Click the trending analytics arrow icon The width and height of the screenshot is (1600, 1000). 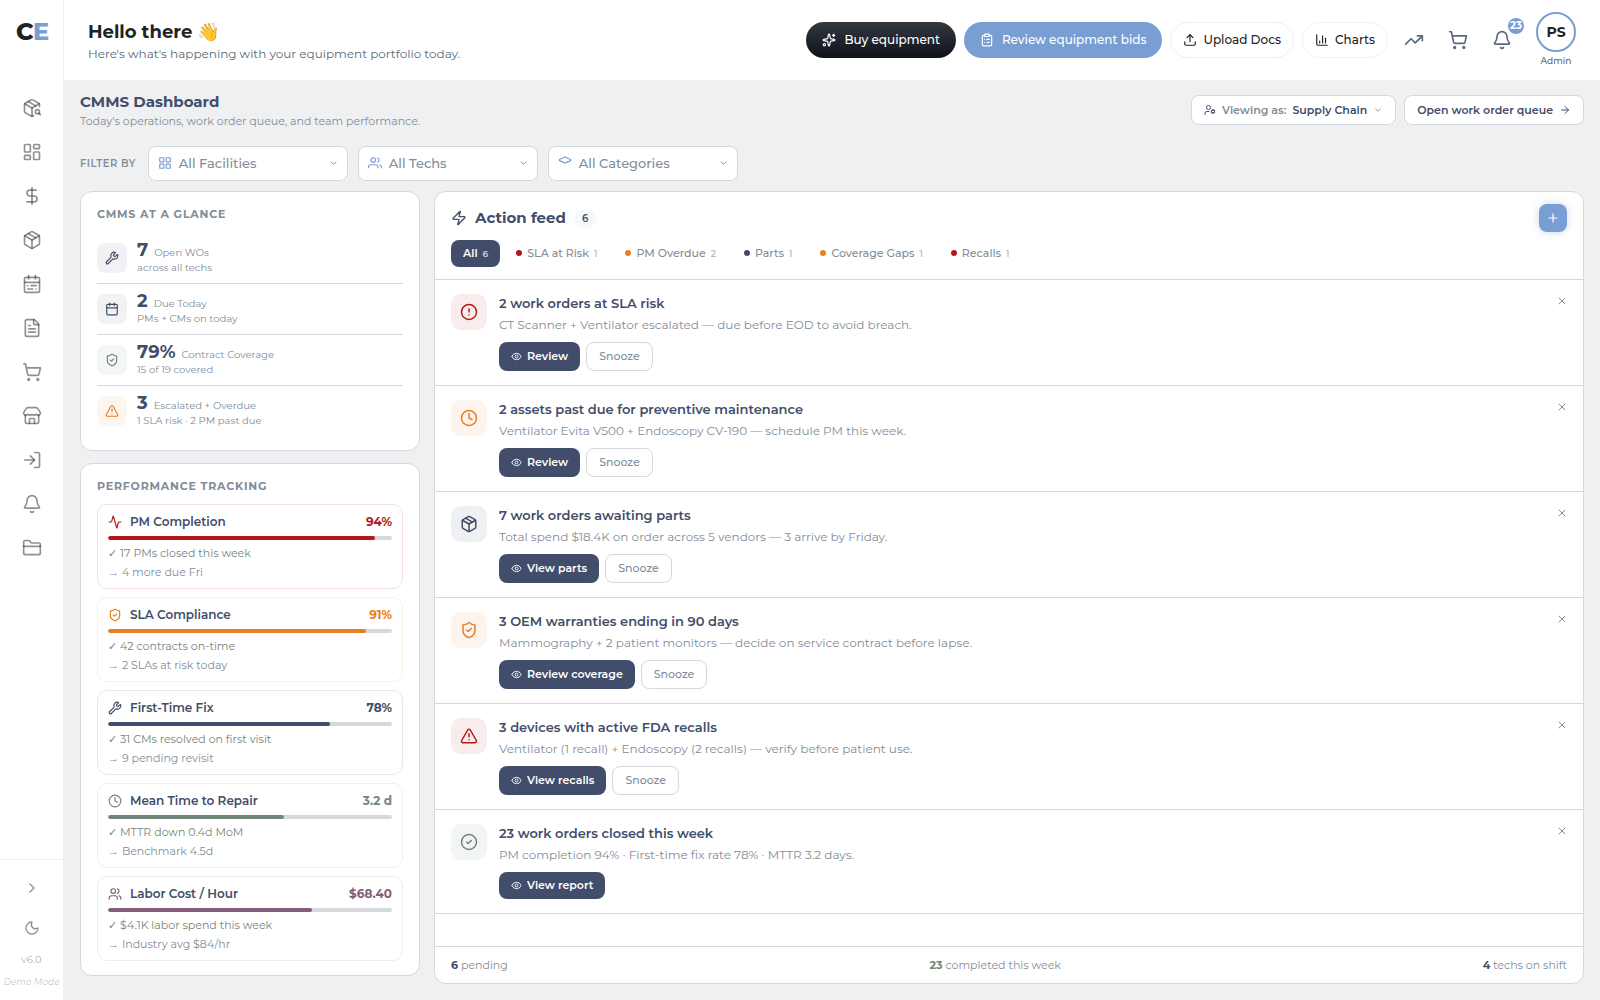point(1414,40)
